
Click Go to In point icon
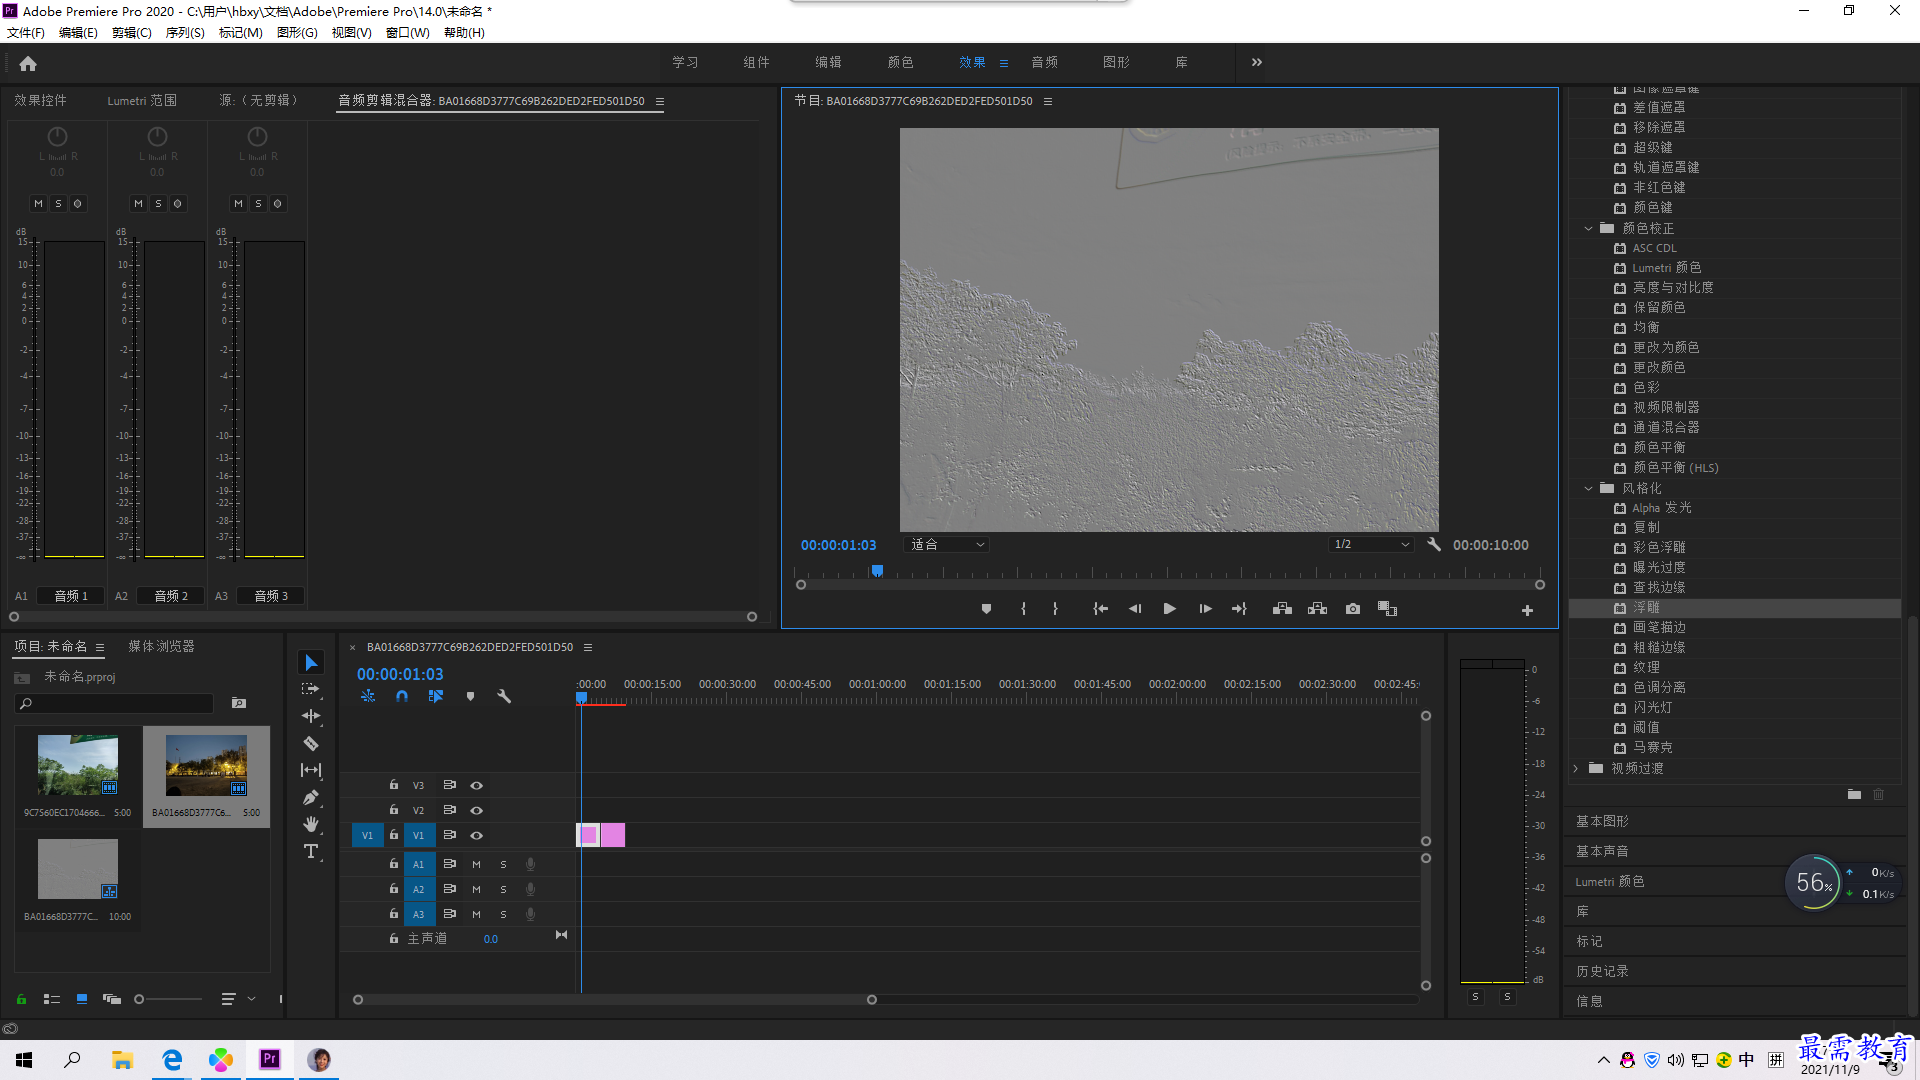(1100, 609)
